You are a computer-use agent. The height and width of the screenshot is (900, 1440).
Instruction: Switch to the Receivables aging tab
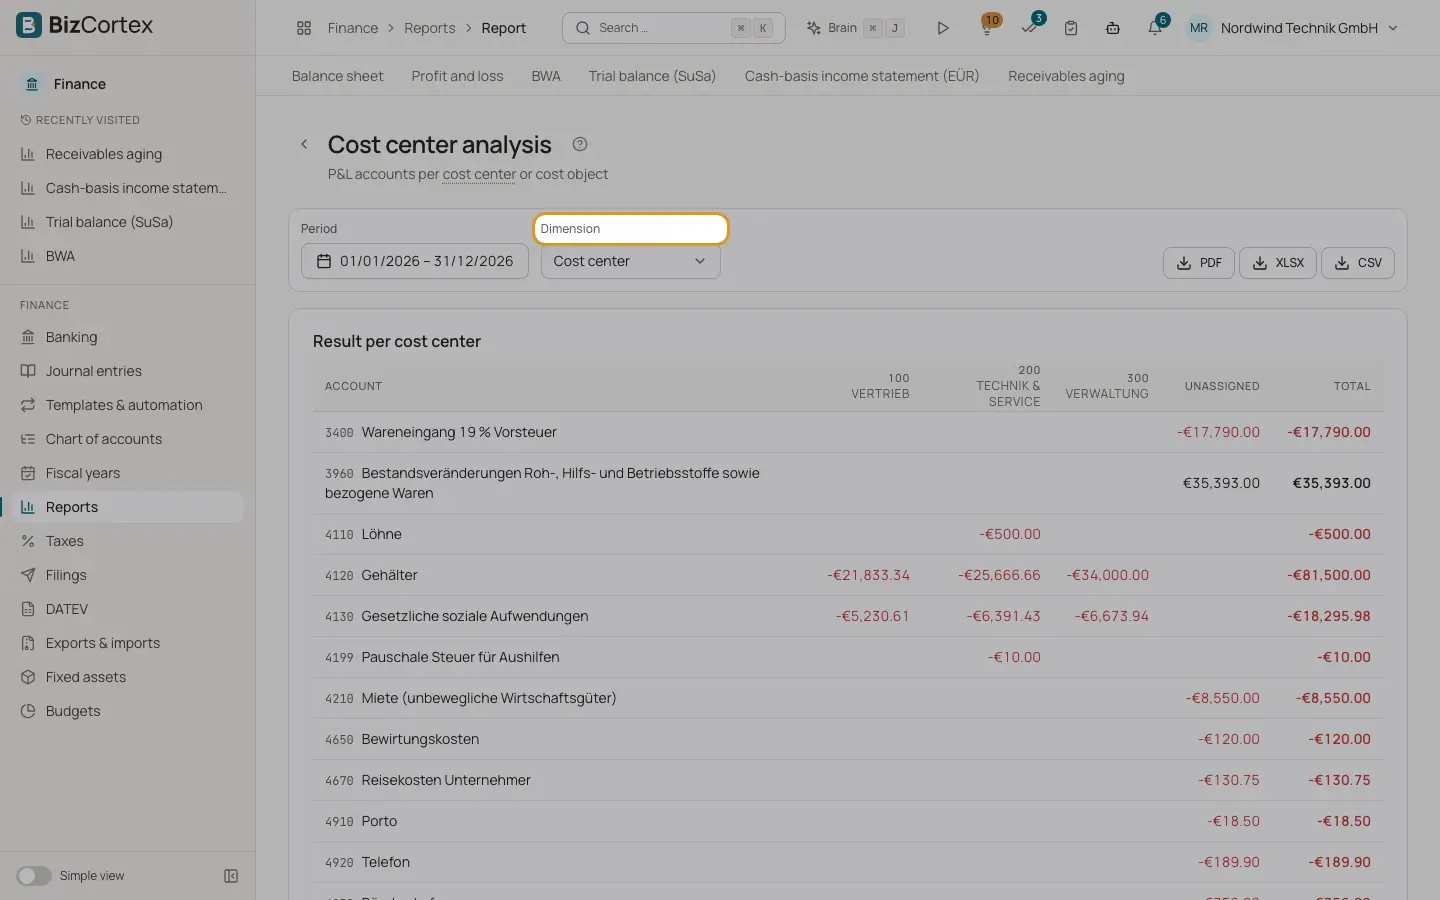(x=1066, y=76)
